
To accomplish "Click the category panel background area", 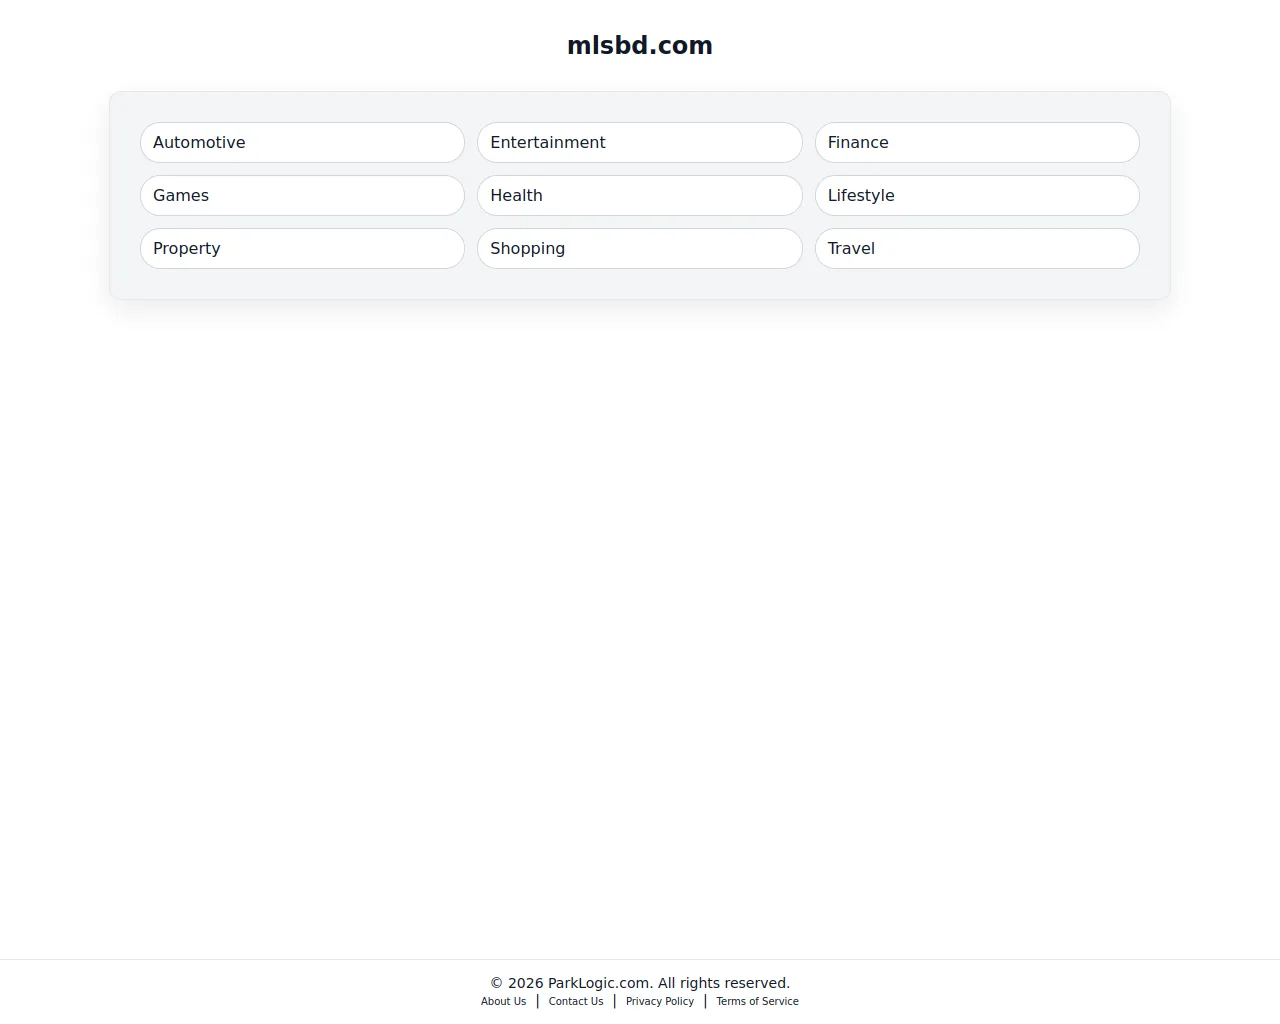I will [x=640, y=285].
